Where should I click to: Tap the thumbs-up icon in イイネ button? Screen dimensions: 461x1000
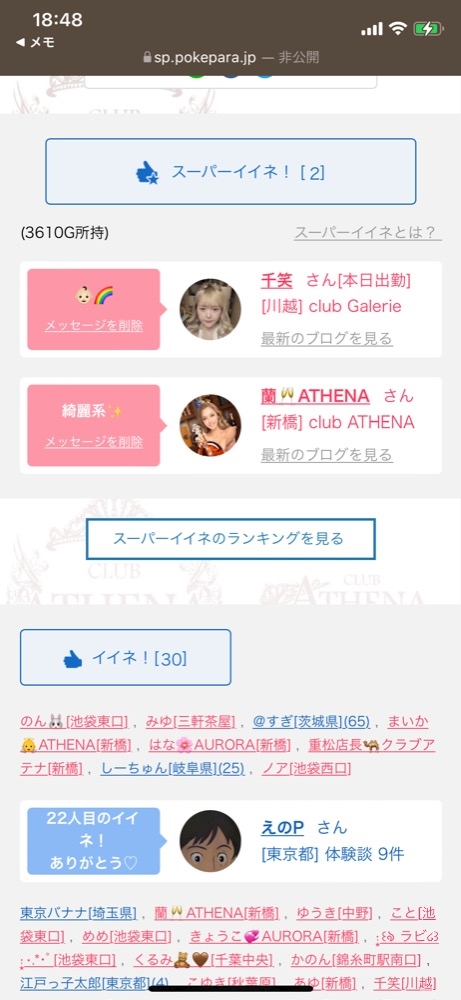pos(73,659)
